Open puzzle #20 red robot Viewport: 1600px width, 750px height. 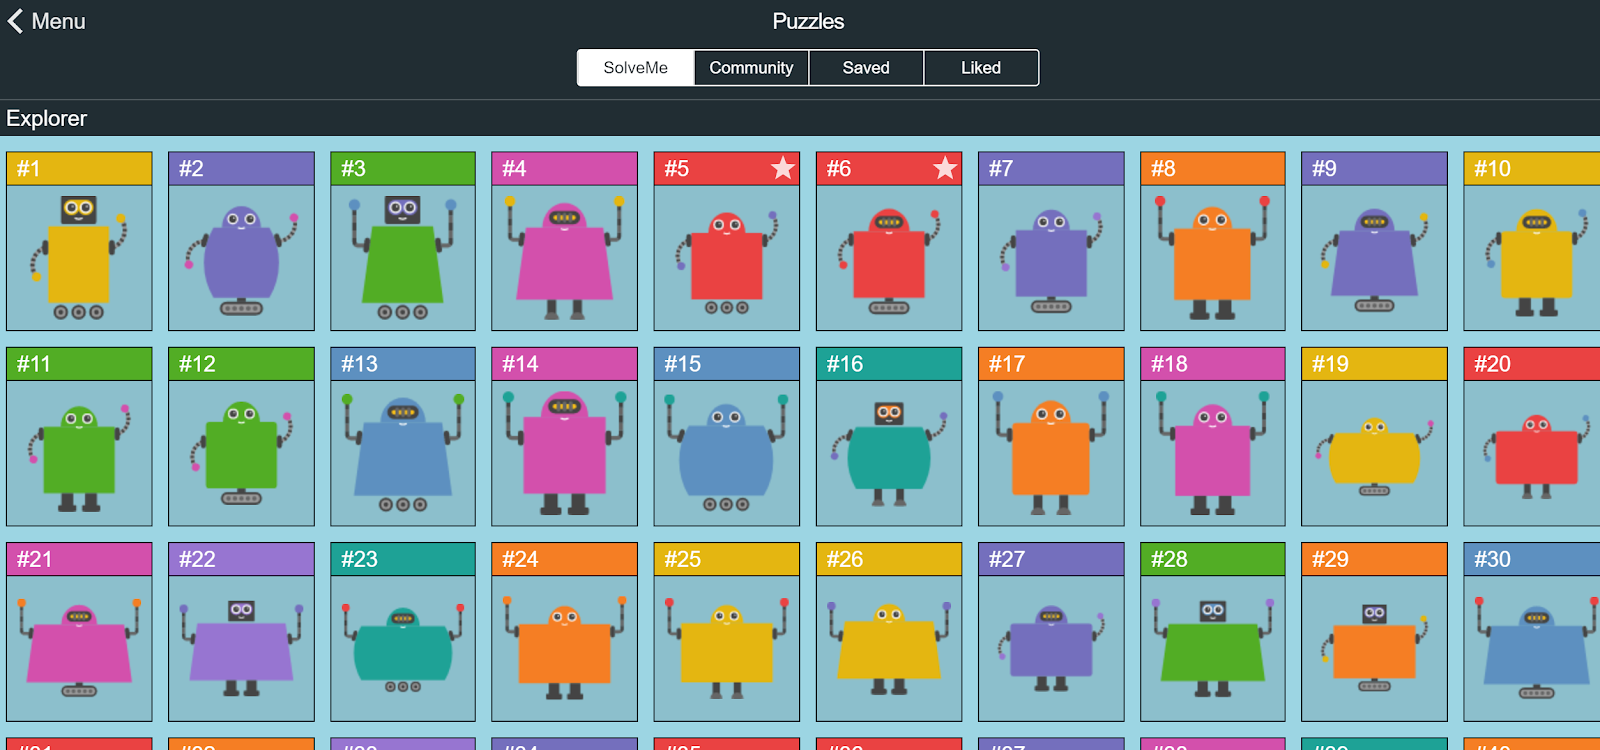(1532, 437)
